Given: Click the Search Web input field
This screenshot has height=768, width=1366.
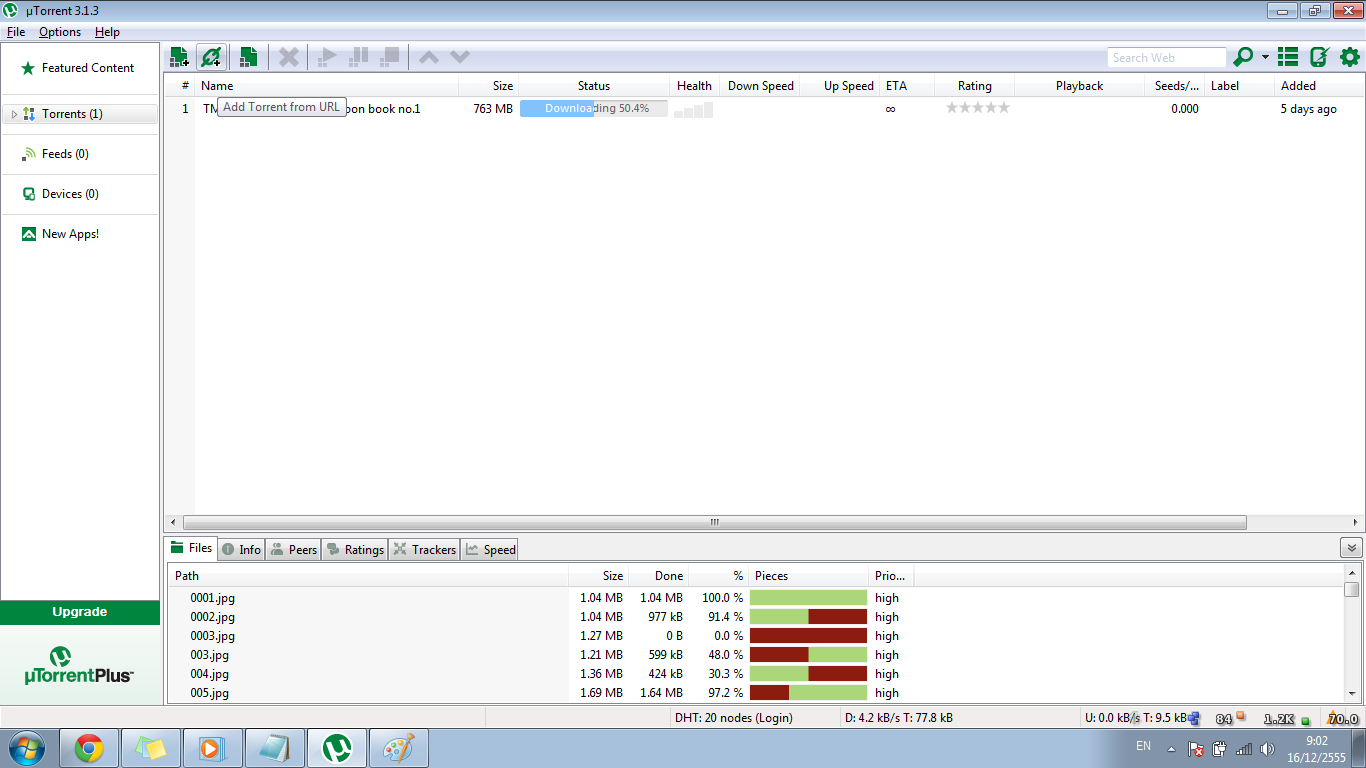Looking at the screenshot, I should click(x=1166, y=58).
